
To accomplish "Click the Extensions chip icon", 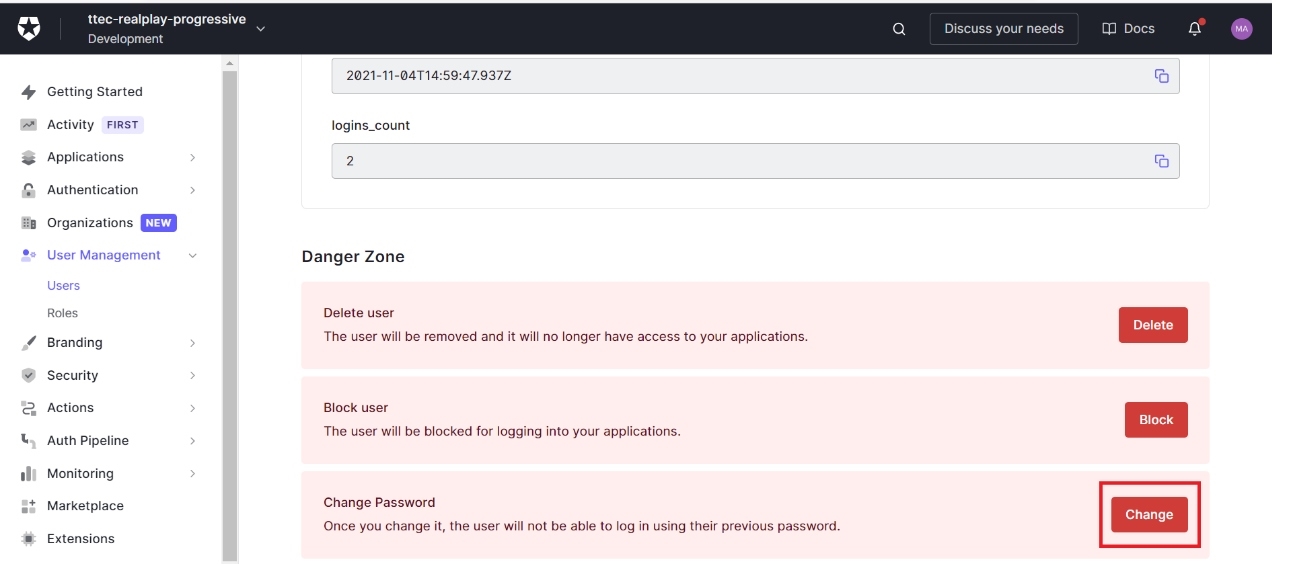I will coord(29,539).
